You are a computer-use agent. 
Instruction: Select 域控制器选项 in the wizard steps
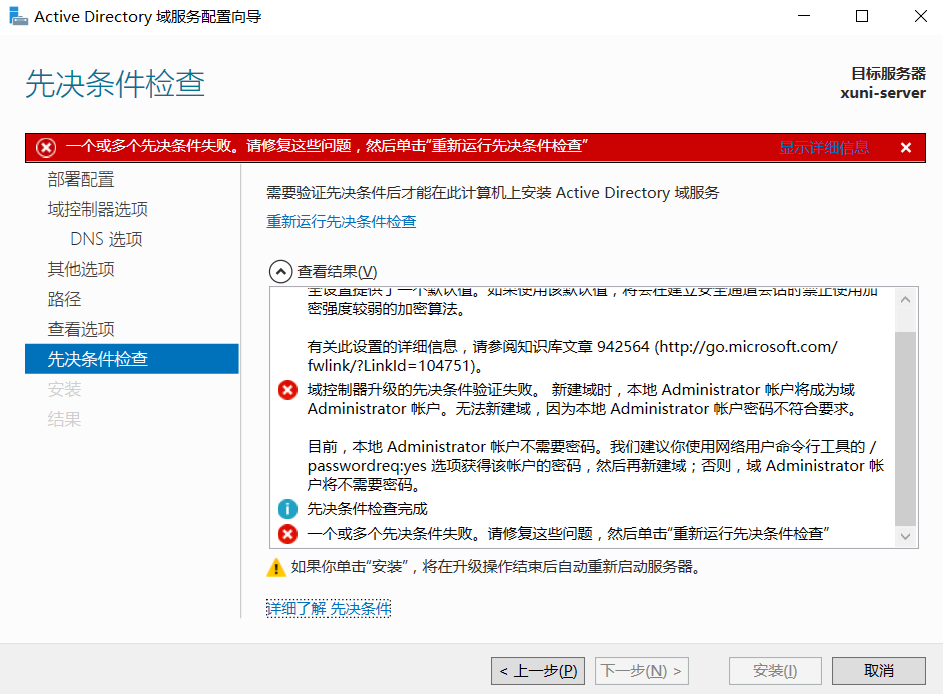[x=97, y=209]
